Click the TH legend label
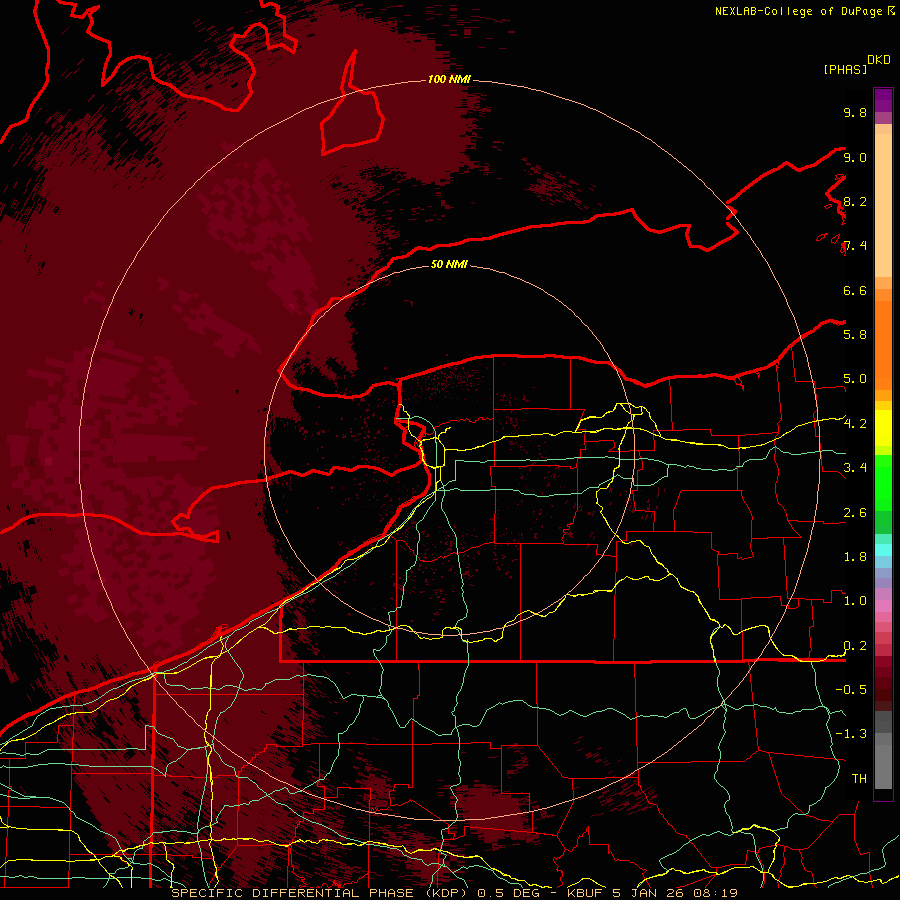Viewport: 900px width, 900px height. [x=859, y=779]
